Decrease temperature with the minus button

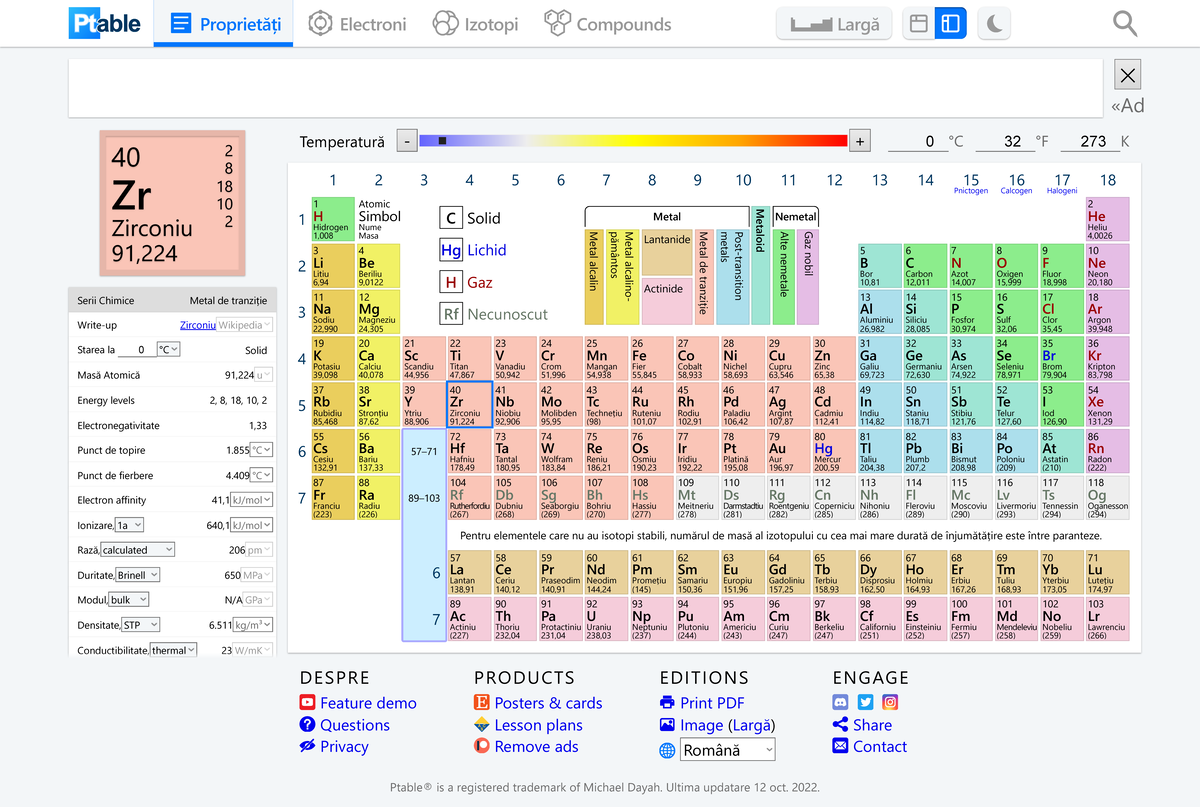pyautogui.click(x=406, y=141)
